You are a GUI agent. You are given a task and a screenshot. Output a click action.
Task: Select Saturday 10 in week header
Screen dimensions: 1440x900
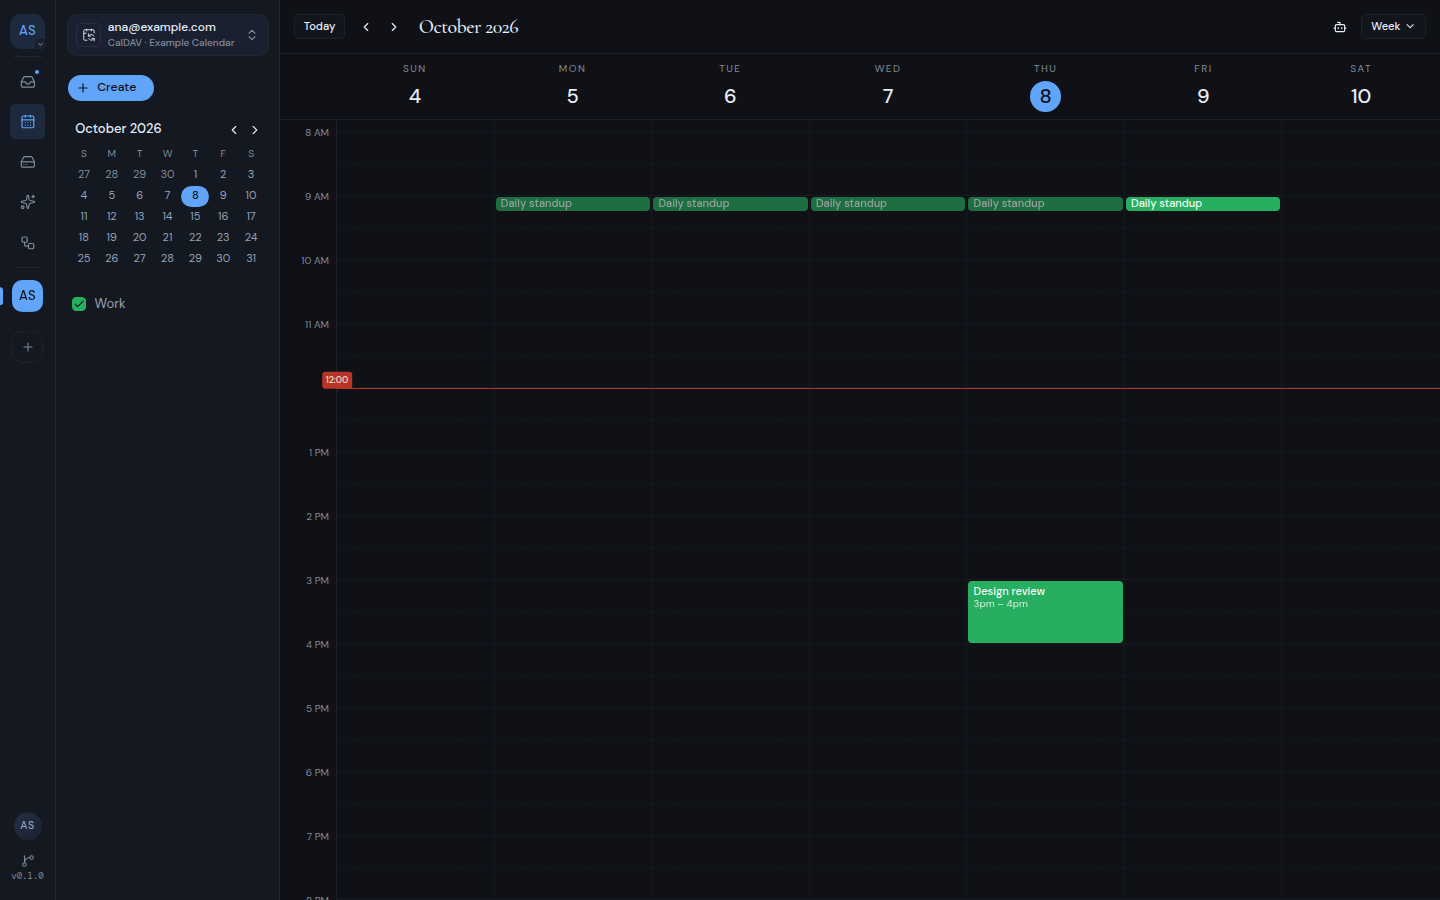1361,96
